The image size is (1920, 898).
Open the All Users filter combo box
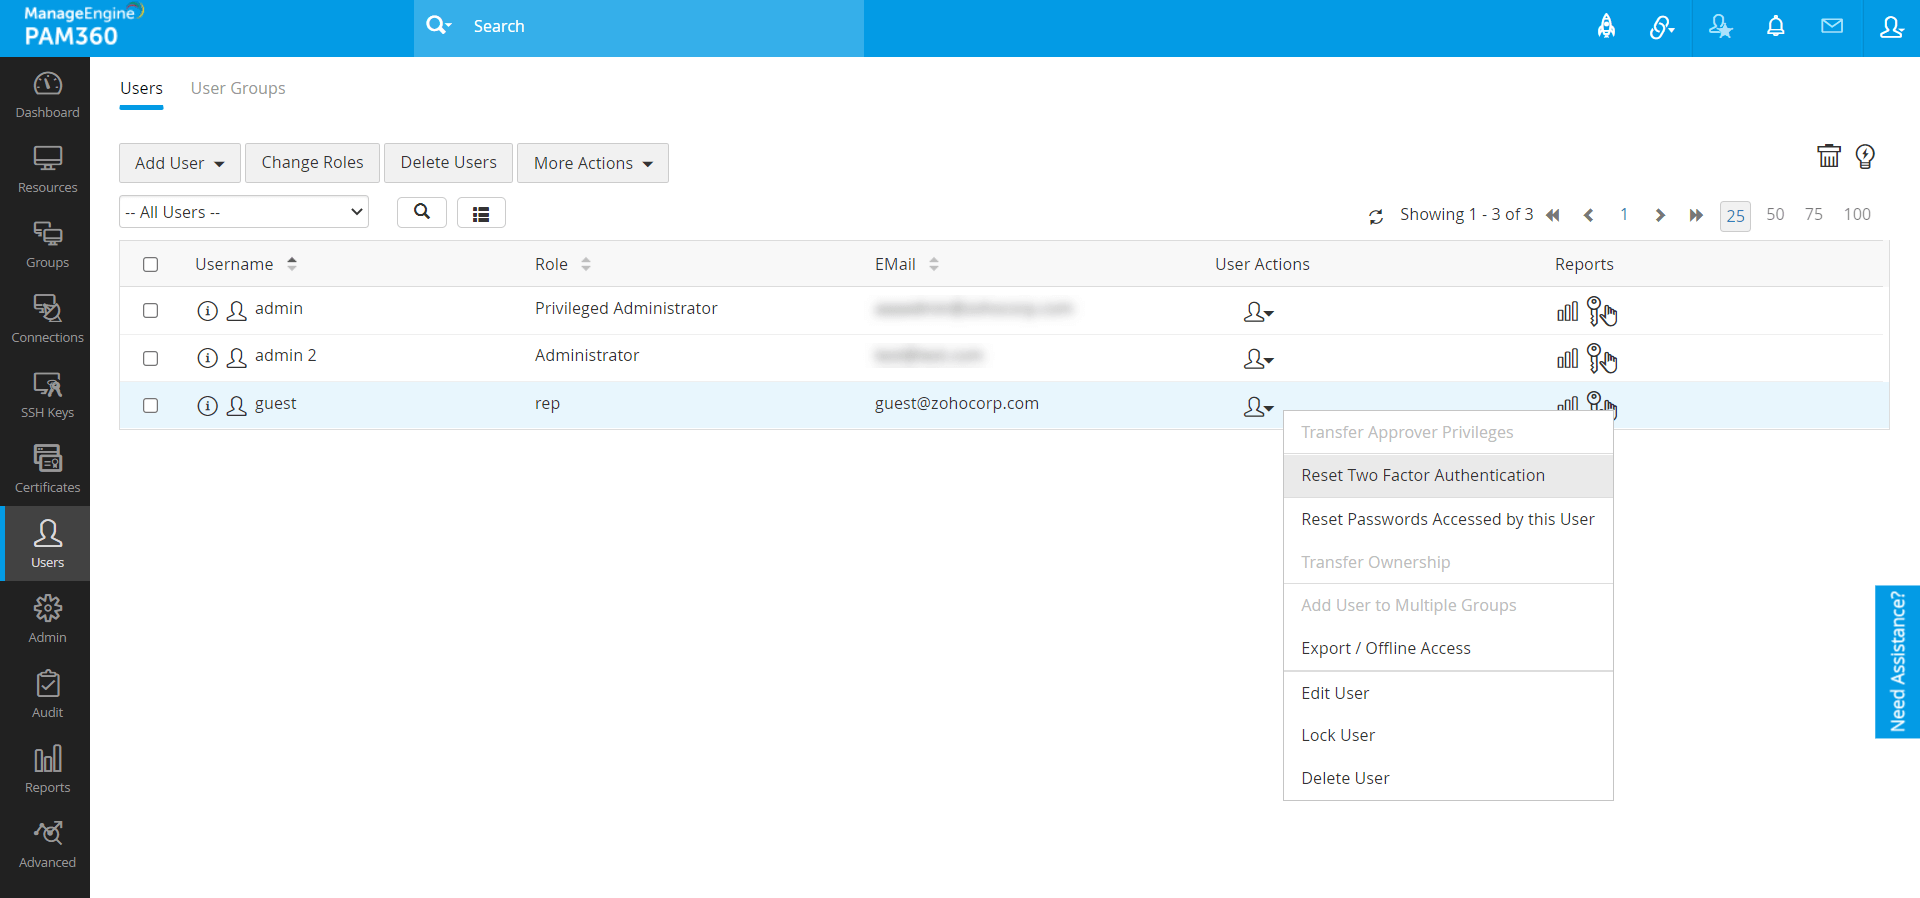(244, 212)
